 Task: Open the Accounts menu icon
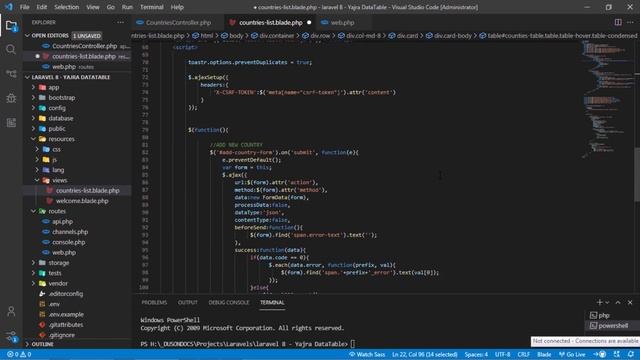coord(11,311)
